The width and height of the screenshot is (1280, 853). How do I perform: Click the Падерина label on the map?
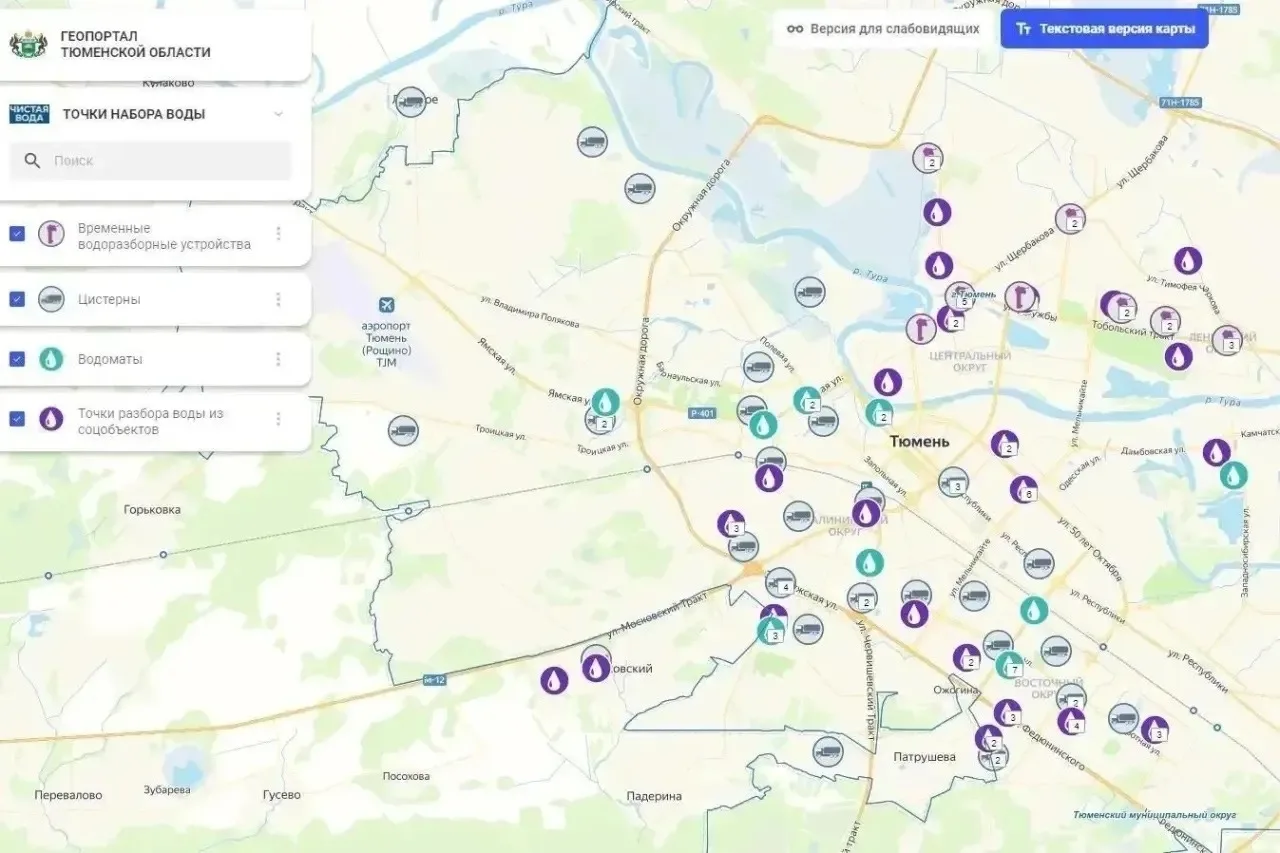[654, 796]
